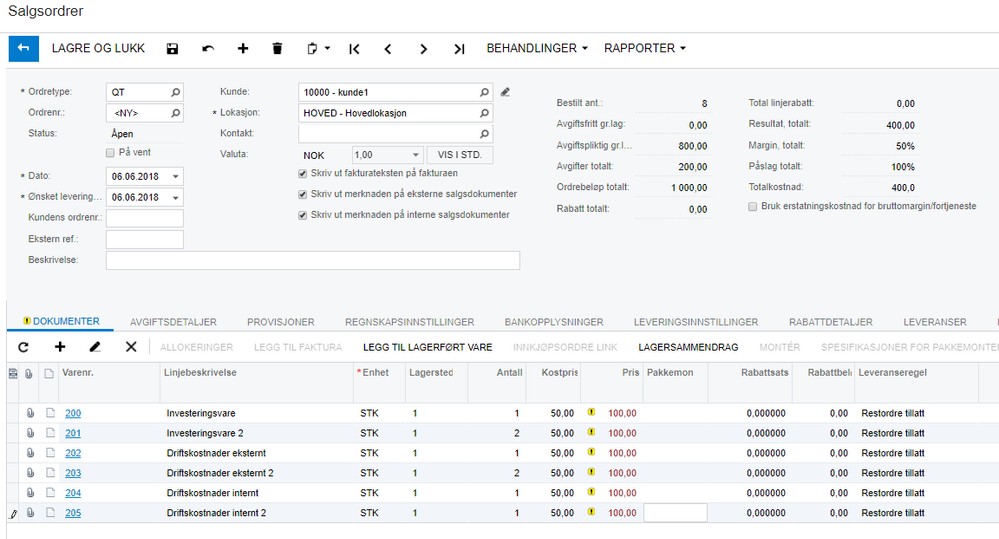The image size is (999, 539).
Task: Select the Investeringsvare 2 description cell
Action: click(257, 433)
